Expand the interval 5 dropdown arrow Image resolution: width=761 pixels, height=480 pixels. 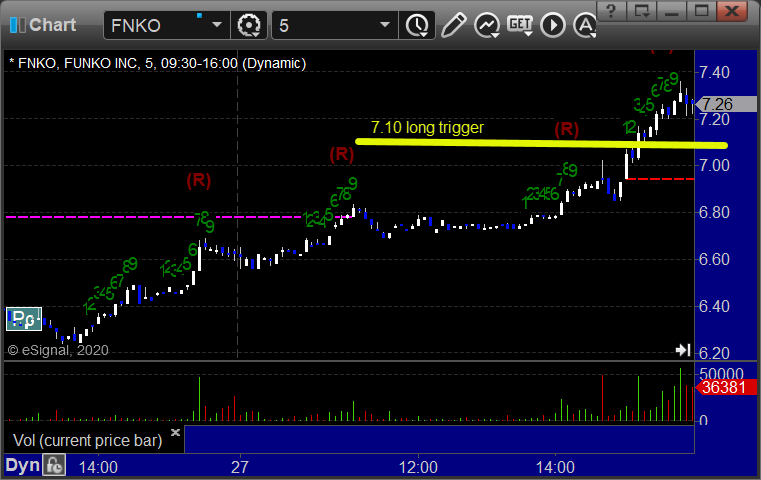385,25
